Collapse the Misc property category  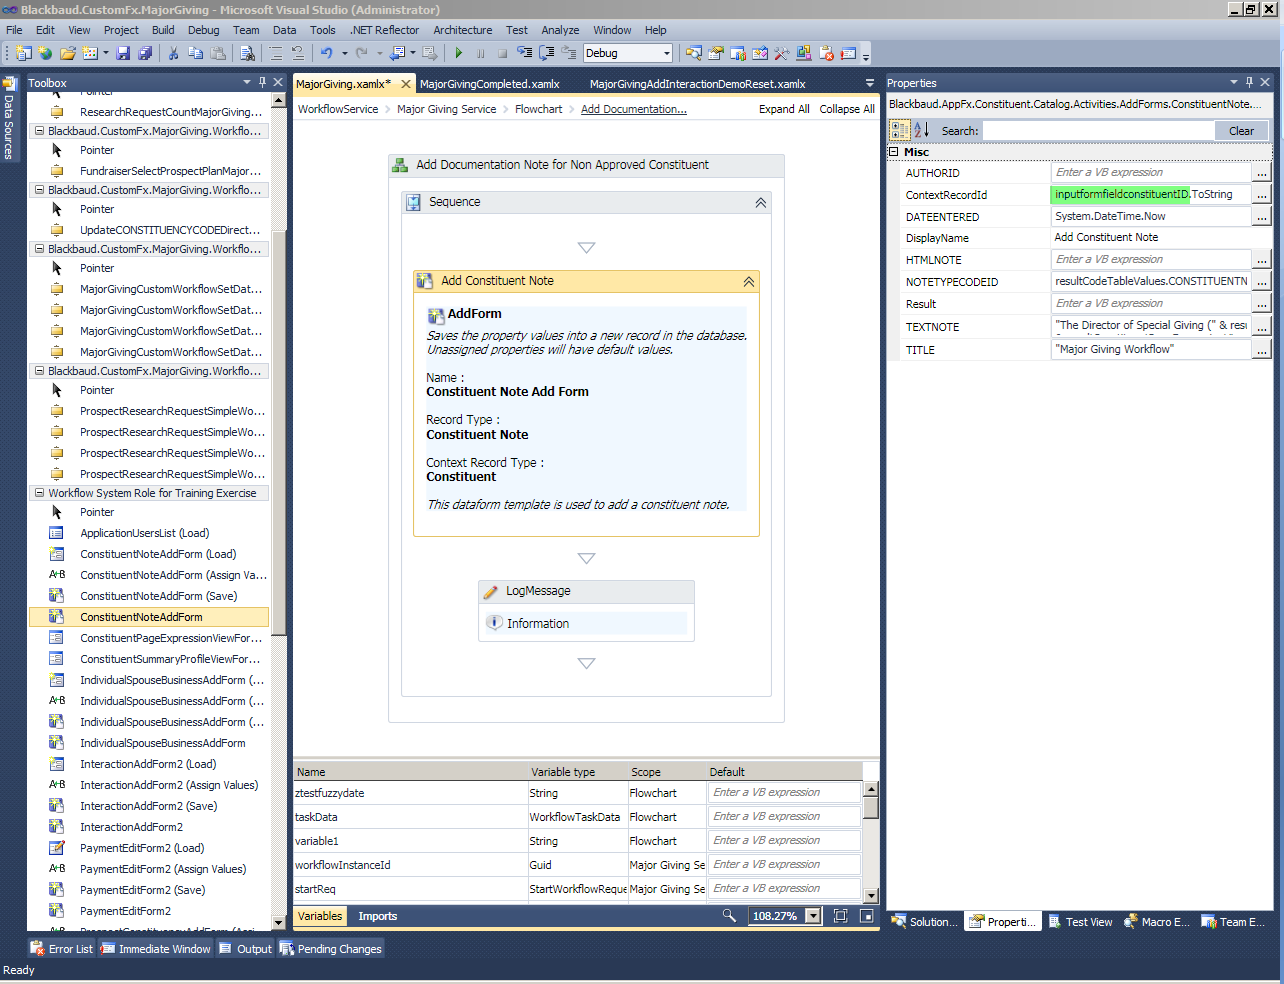(x=894, y=152)
